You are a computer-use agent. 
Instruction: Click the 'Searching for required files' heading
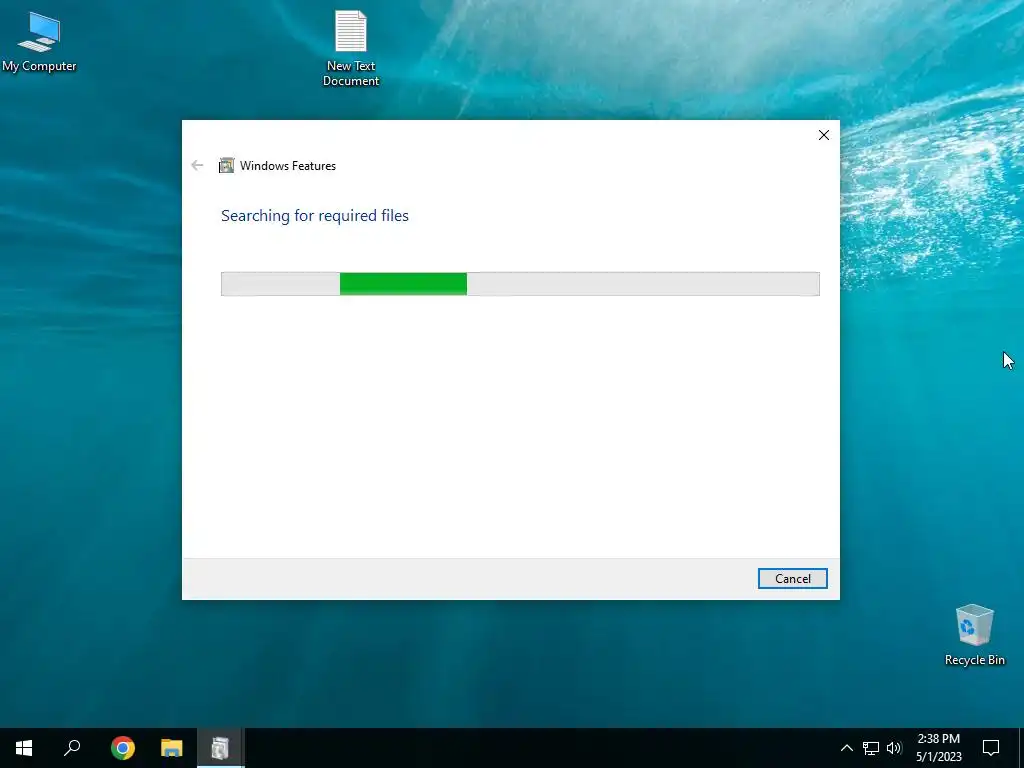click(x=315, y=216)
